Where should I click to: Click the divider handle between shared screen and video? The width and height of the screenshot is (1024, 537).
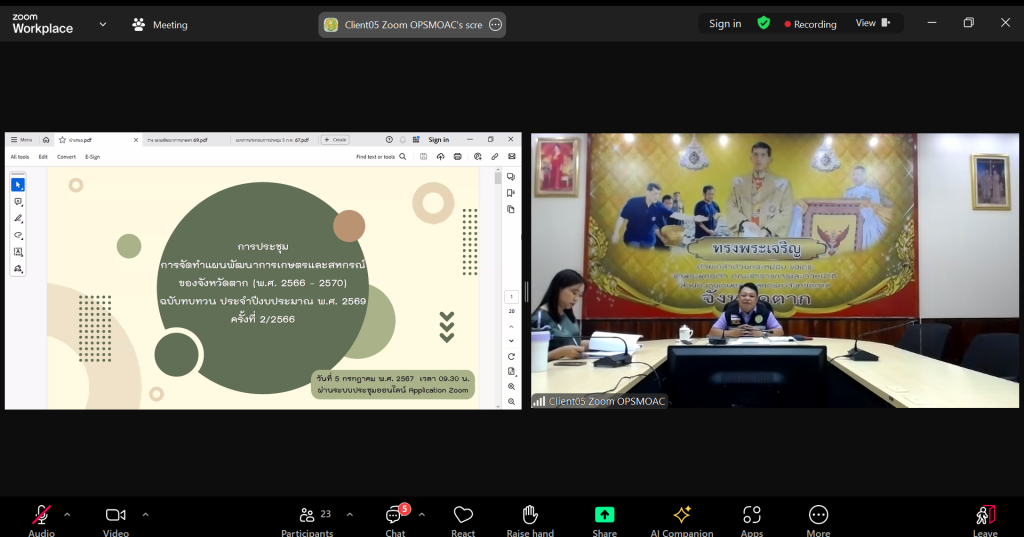(x=526, y=292)
